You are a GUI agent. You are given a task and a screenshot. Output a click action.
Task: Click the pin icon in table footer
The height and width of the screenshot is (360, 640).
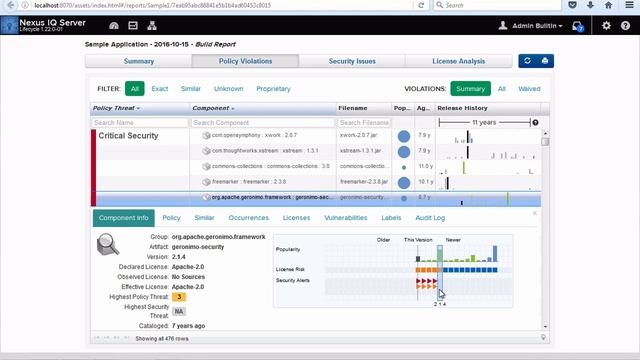[543, 337]
